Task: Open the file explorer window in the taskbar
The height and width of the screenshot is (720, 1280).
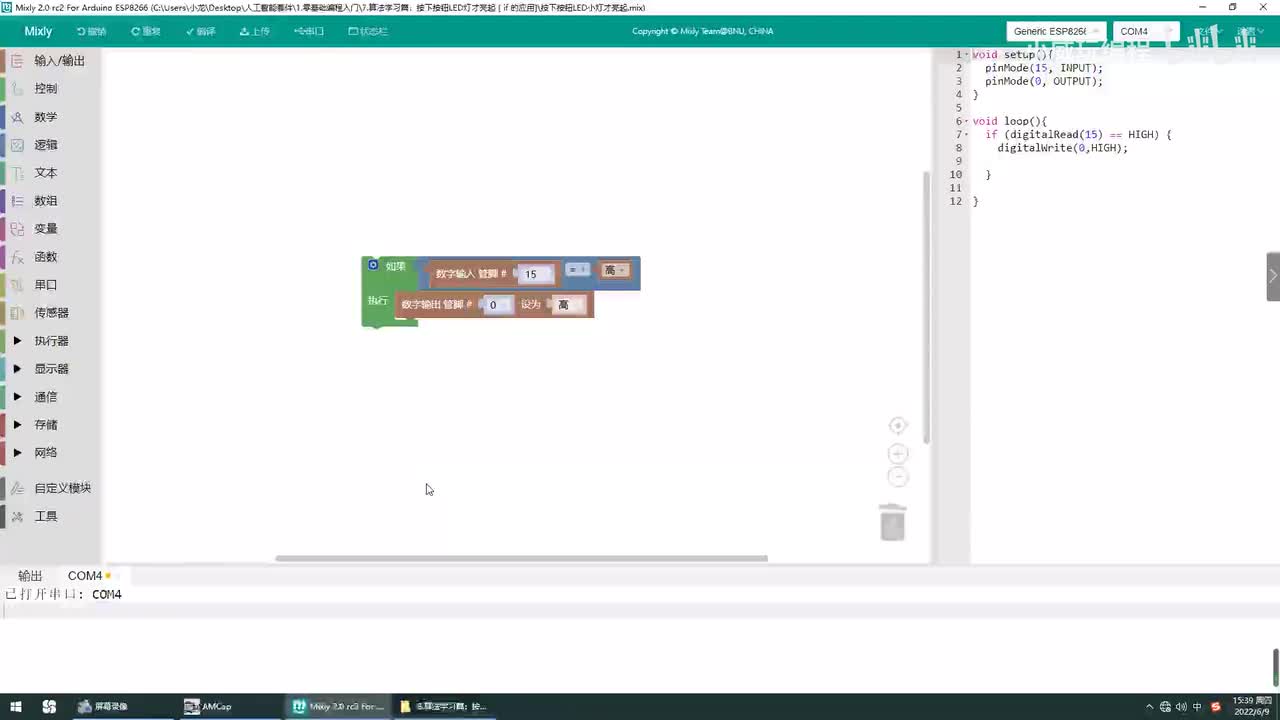Action: tap(443, 706)
